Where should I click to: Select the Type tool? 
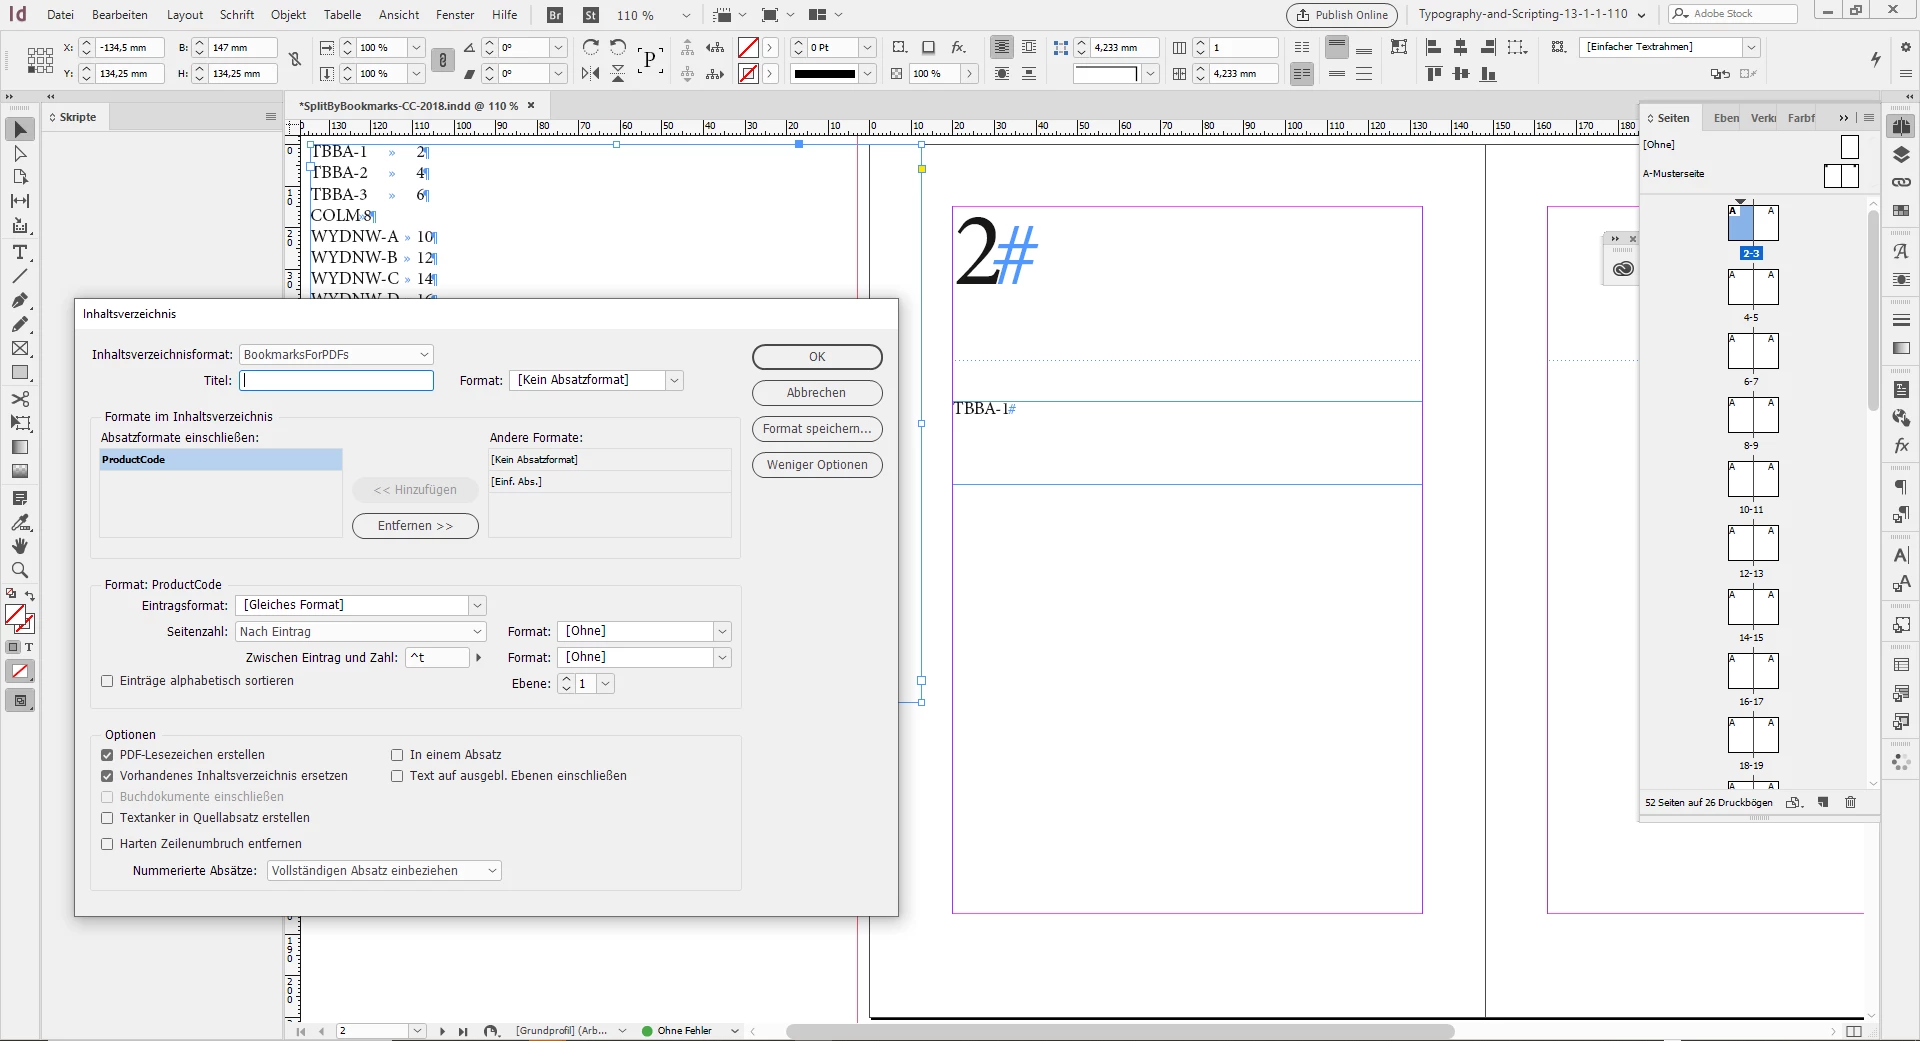(x=20, y=252)
